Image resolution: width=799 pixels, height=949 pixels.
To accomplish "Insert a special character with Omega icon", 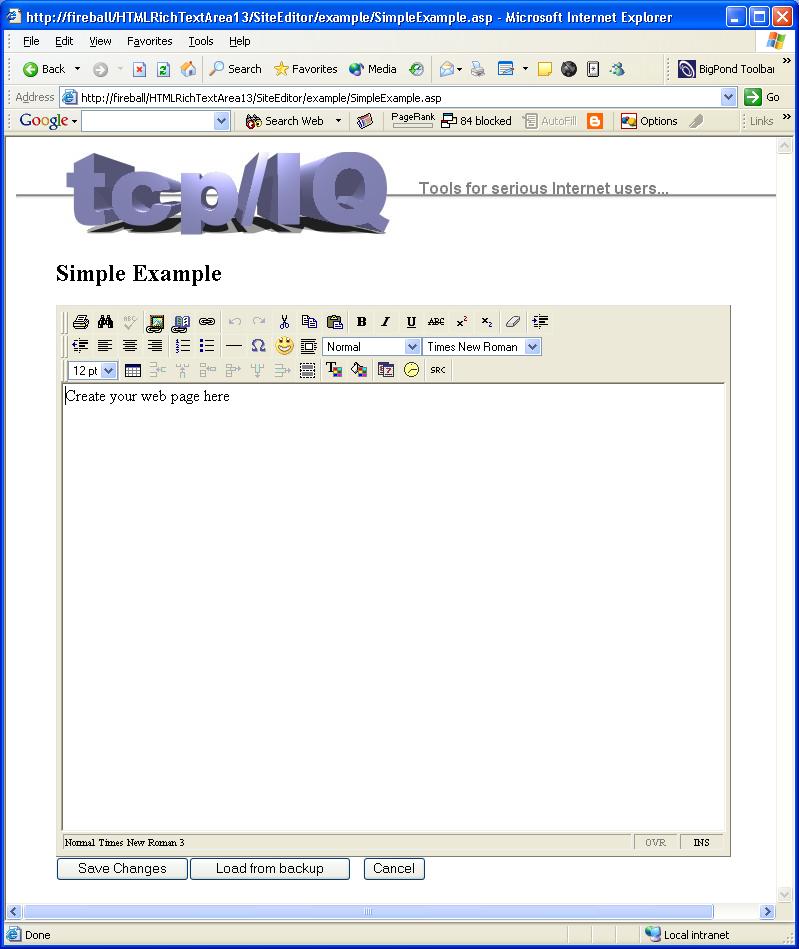I will coord(258,346).
